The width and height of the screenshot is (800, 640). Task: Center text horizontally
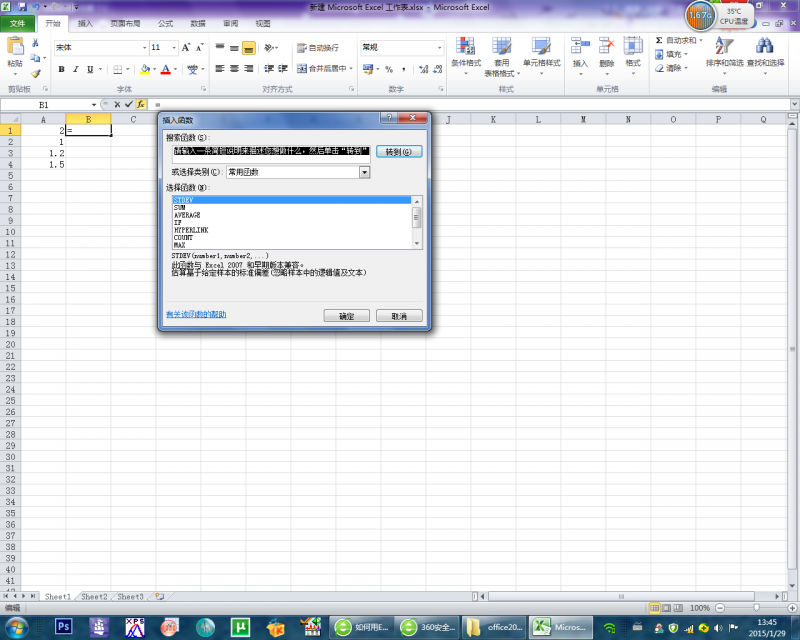[x=234, y=68]
